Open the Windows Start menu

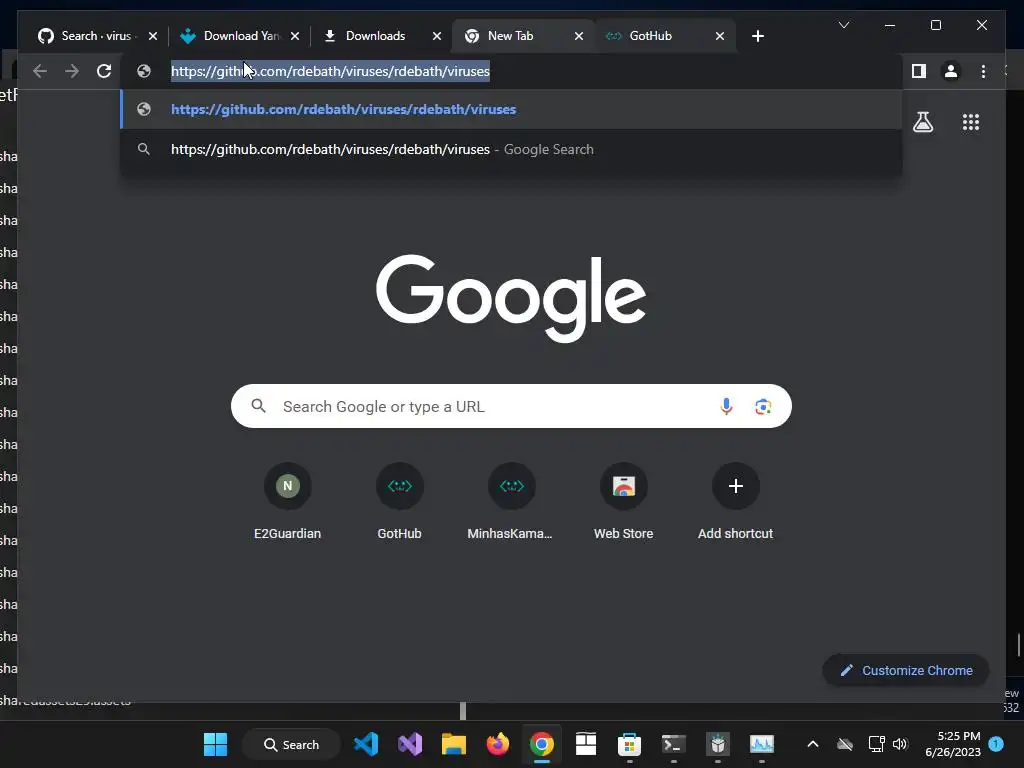pyautogui.click(x=216, y=744)
